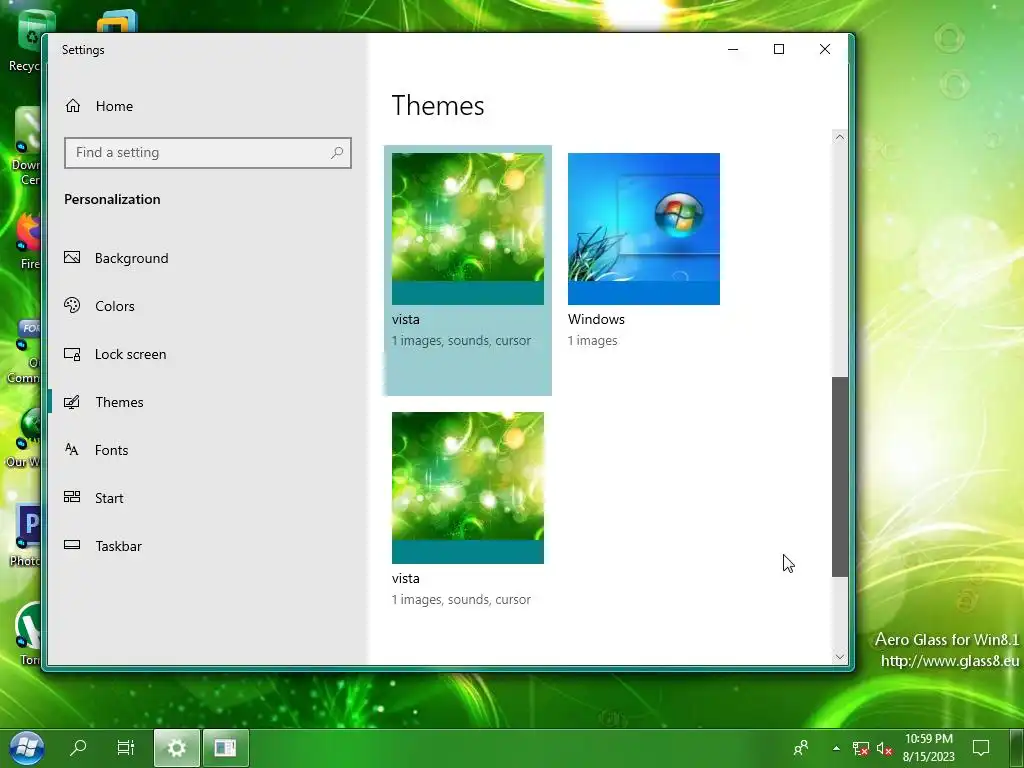Select the highlighted vista theme thumbnail
Image resolution: width=1024 pixels, height=768 pixels.
tap(468, 229)
